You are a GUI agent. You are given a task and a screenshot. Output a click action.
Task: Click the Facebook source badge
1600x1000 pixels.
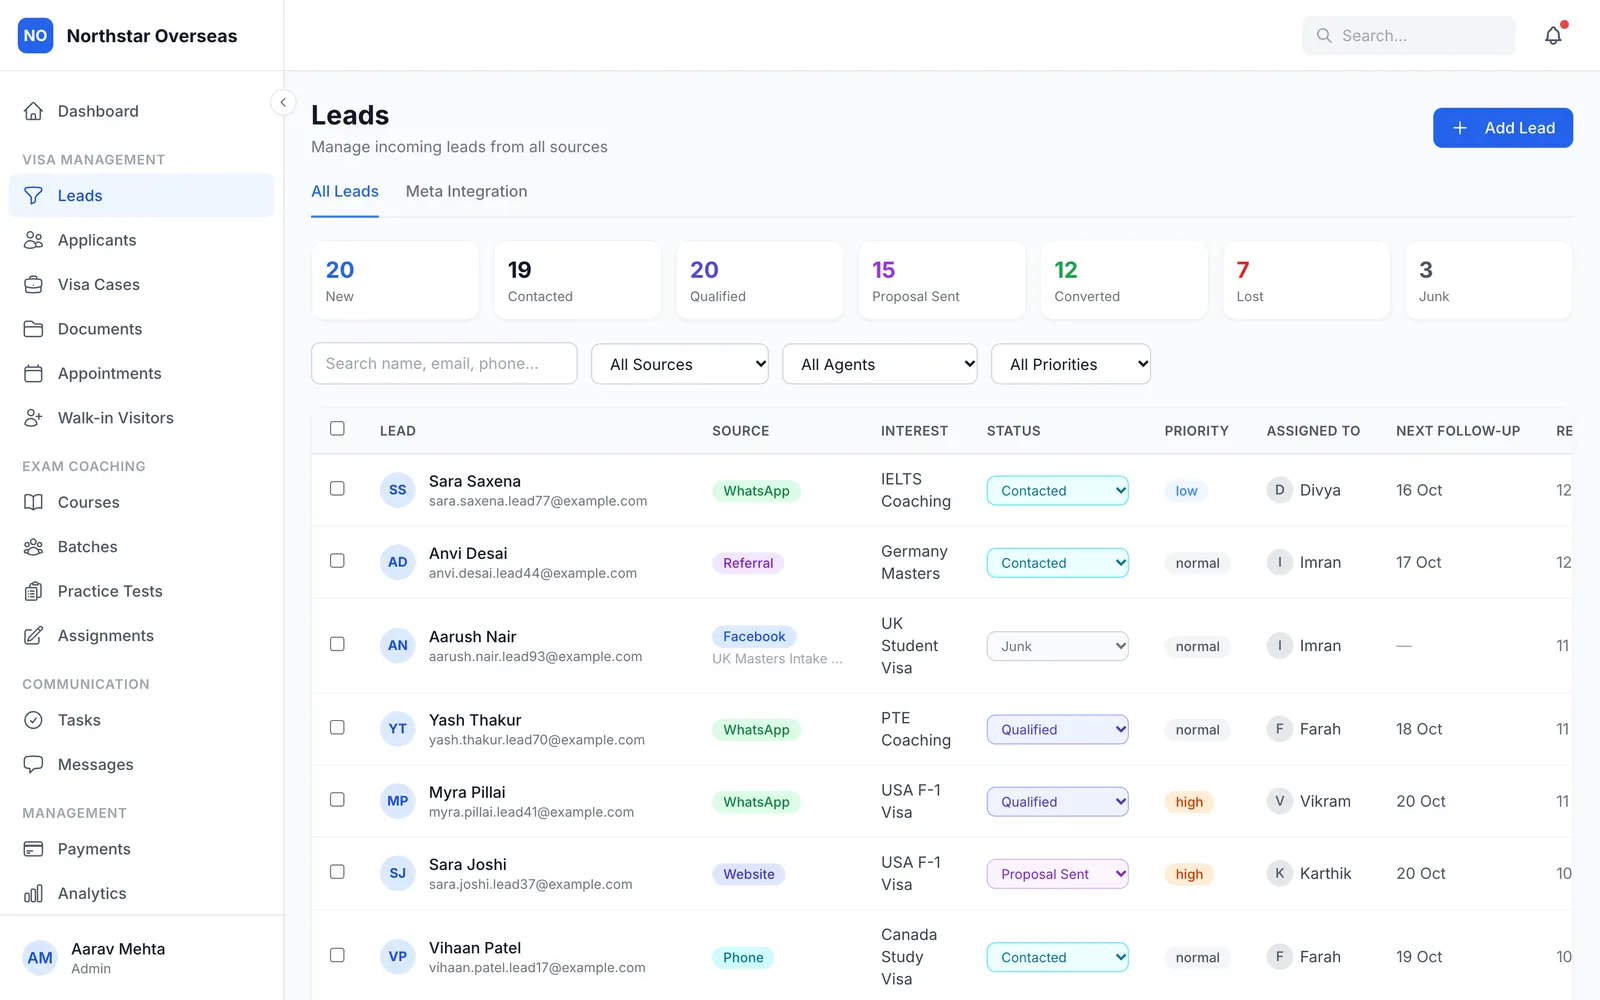(x=754, y=636)
